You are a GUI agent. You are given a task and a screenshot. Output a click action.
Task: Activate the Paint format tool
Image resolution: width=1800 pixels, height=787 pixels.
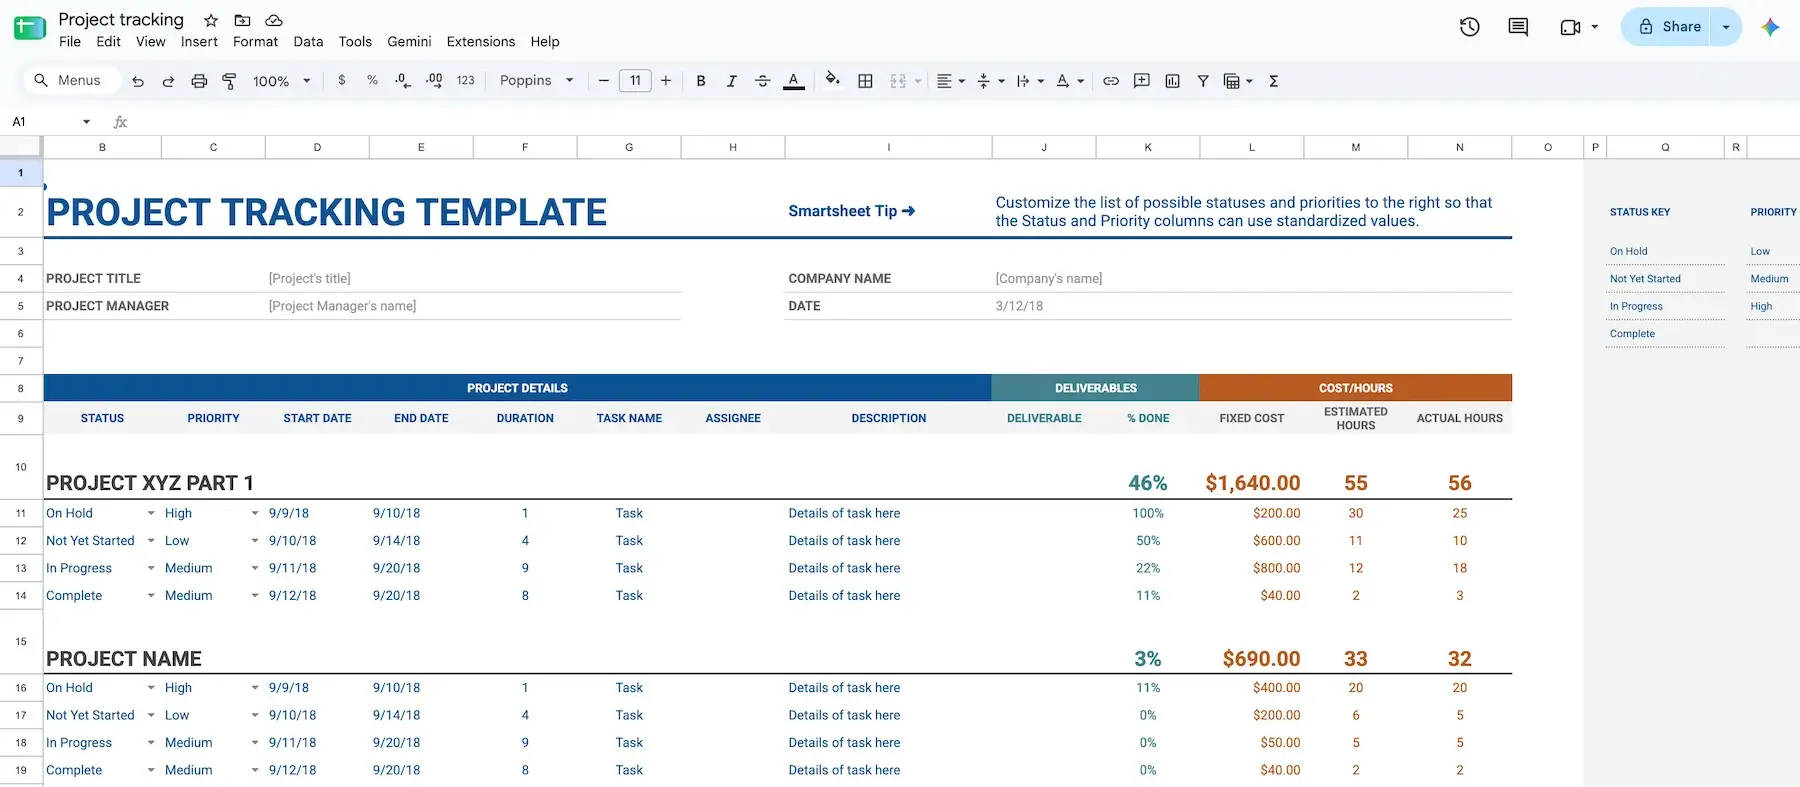coord(229,81)
